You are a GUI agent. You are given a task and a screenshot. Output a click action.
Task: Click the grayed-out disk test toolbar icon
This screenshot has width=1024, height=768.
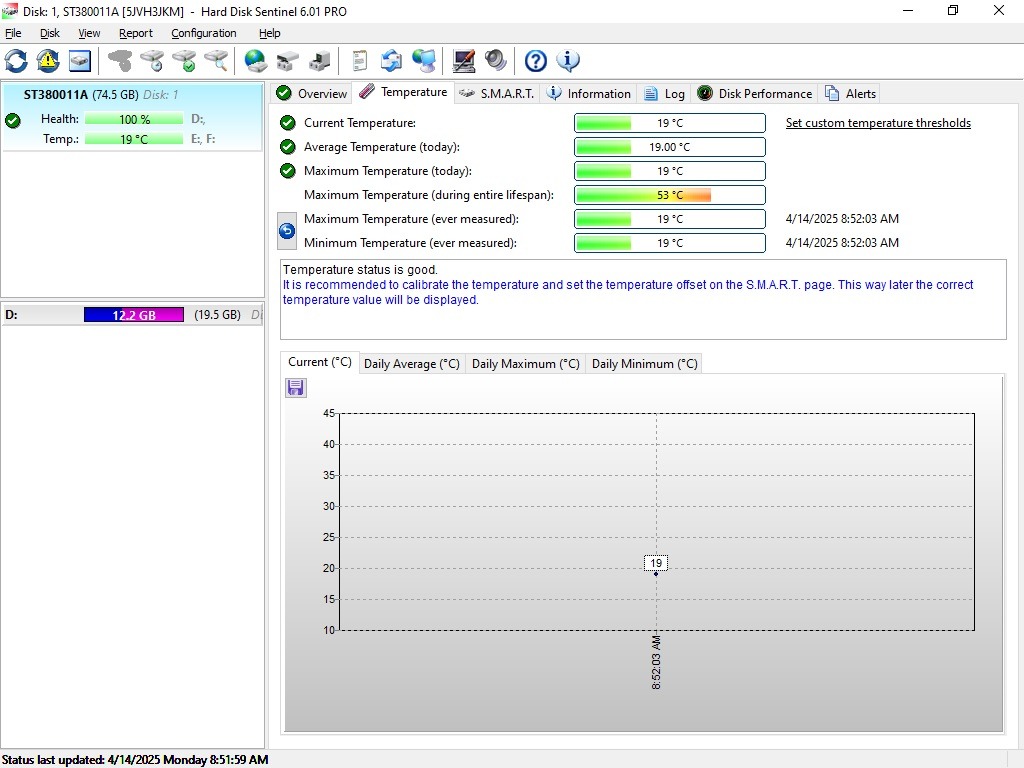[x=120, y=61]
